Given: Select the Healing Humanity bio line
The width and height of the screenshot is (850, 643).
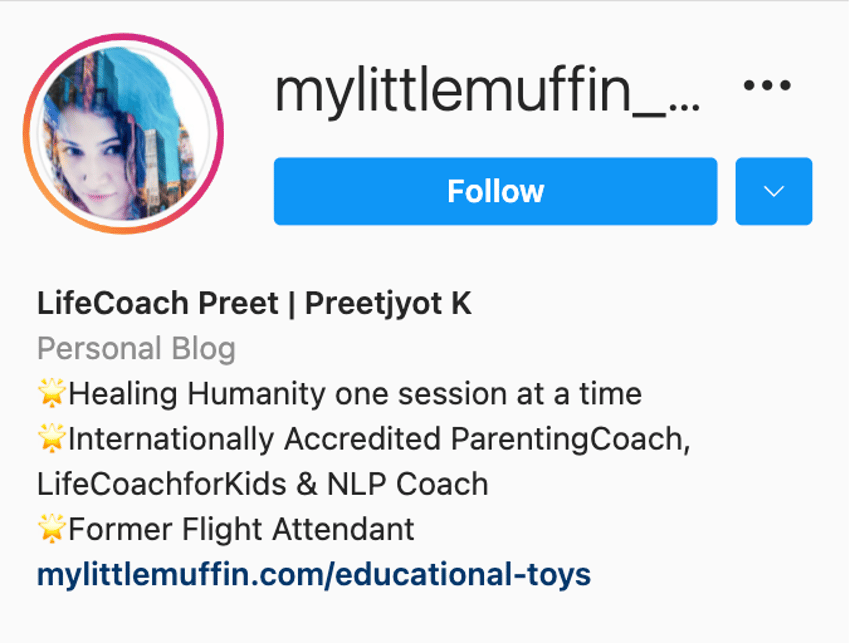Looking at the screenshot, I should tap(340, 393).
